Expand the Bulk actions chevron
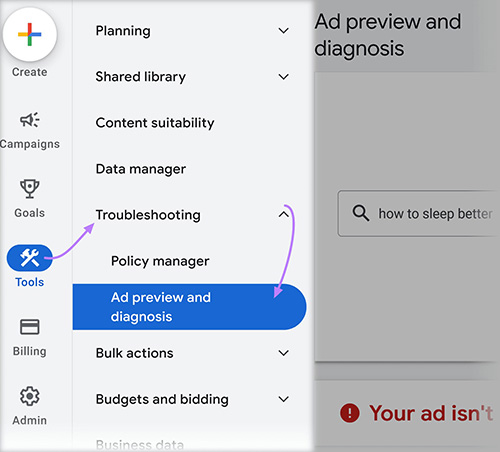Viewport: 500px width, 452px height. (284, 353)
